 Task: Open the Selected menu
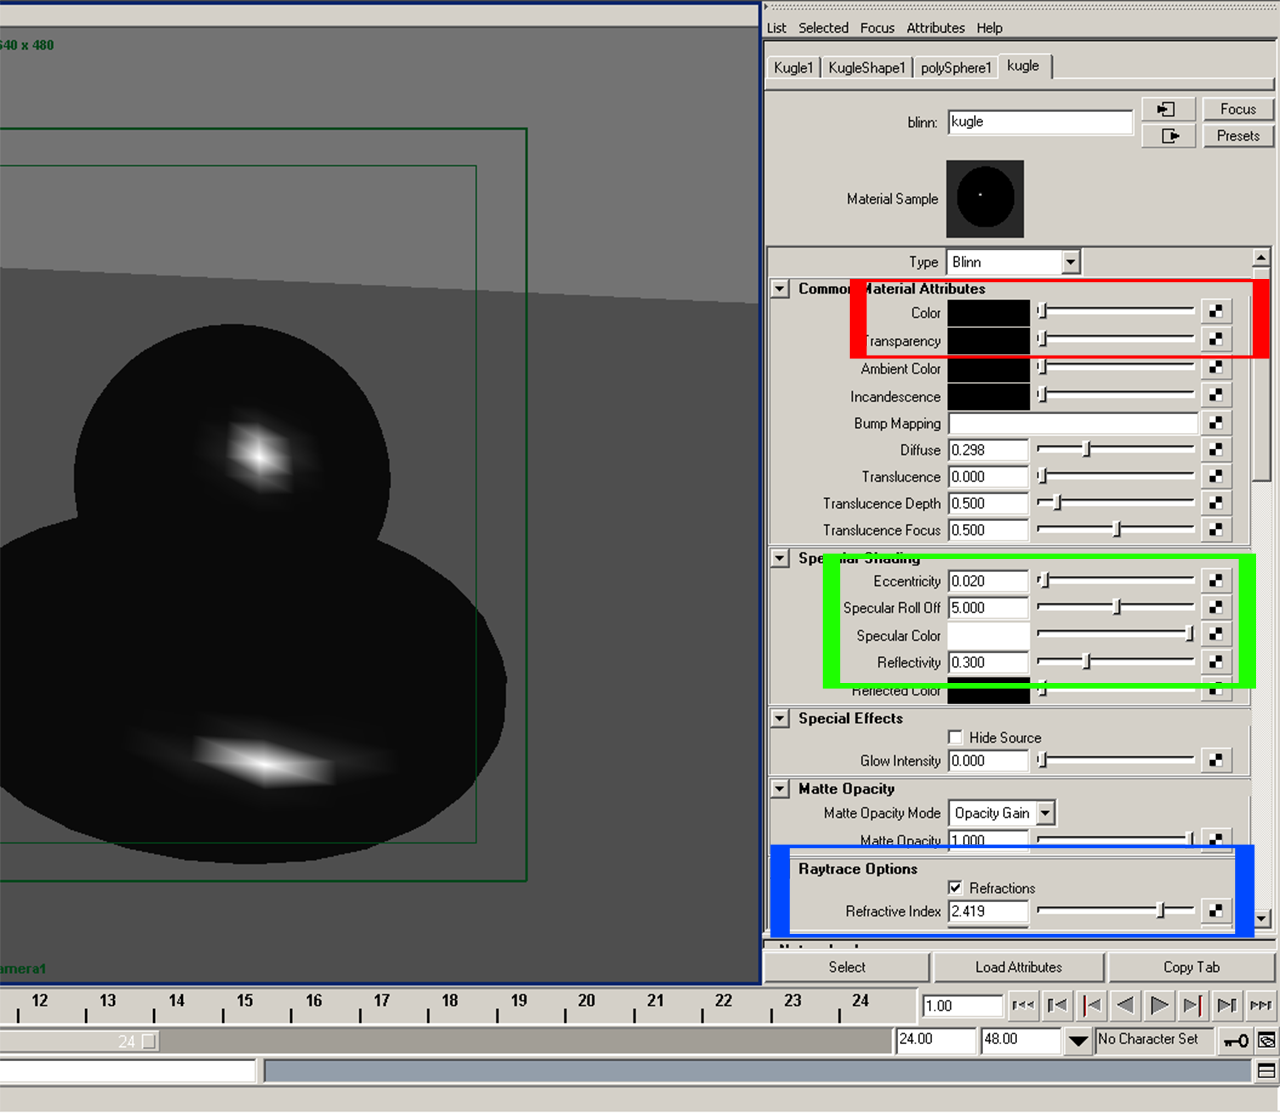pyautogui.click(x=823, y=28)
